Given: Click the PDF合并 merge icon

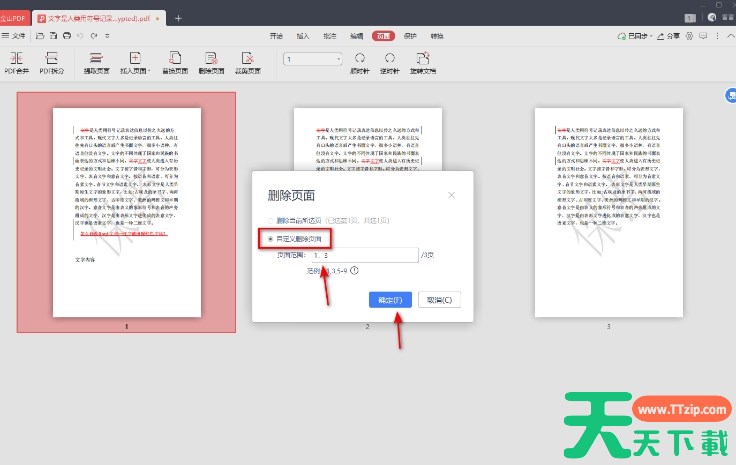Looking at the screenshot, I should (16, 58).
